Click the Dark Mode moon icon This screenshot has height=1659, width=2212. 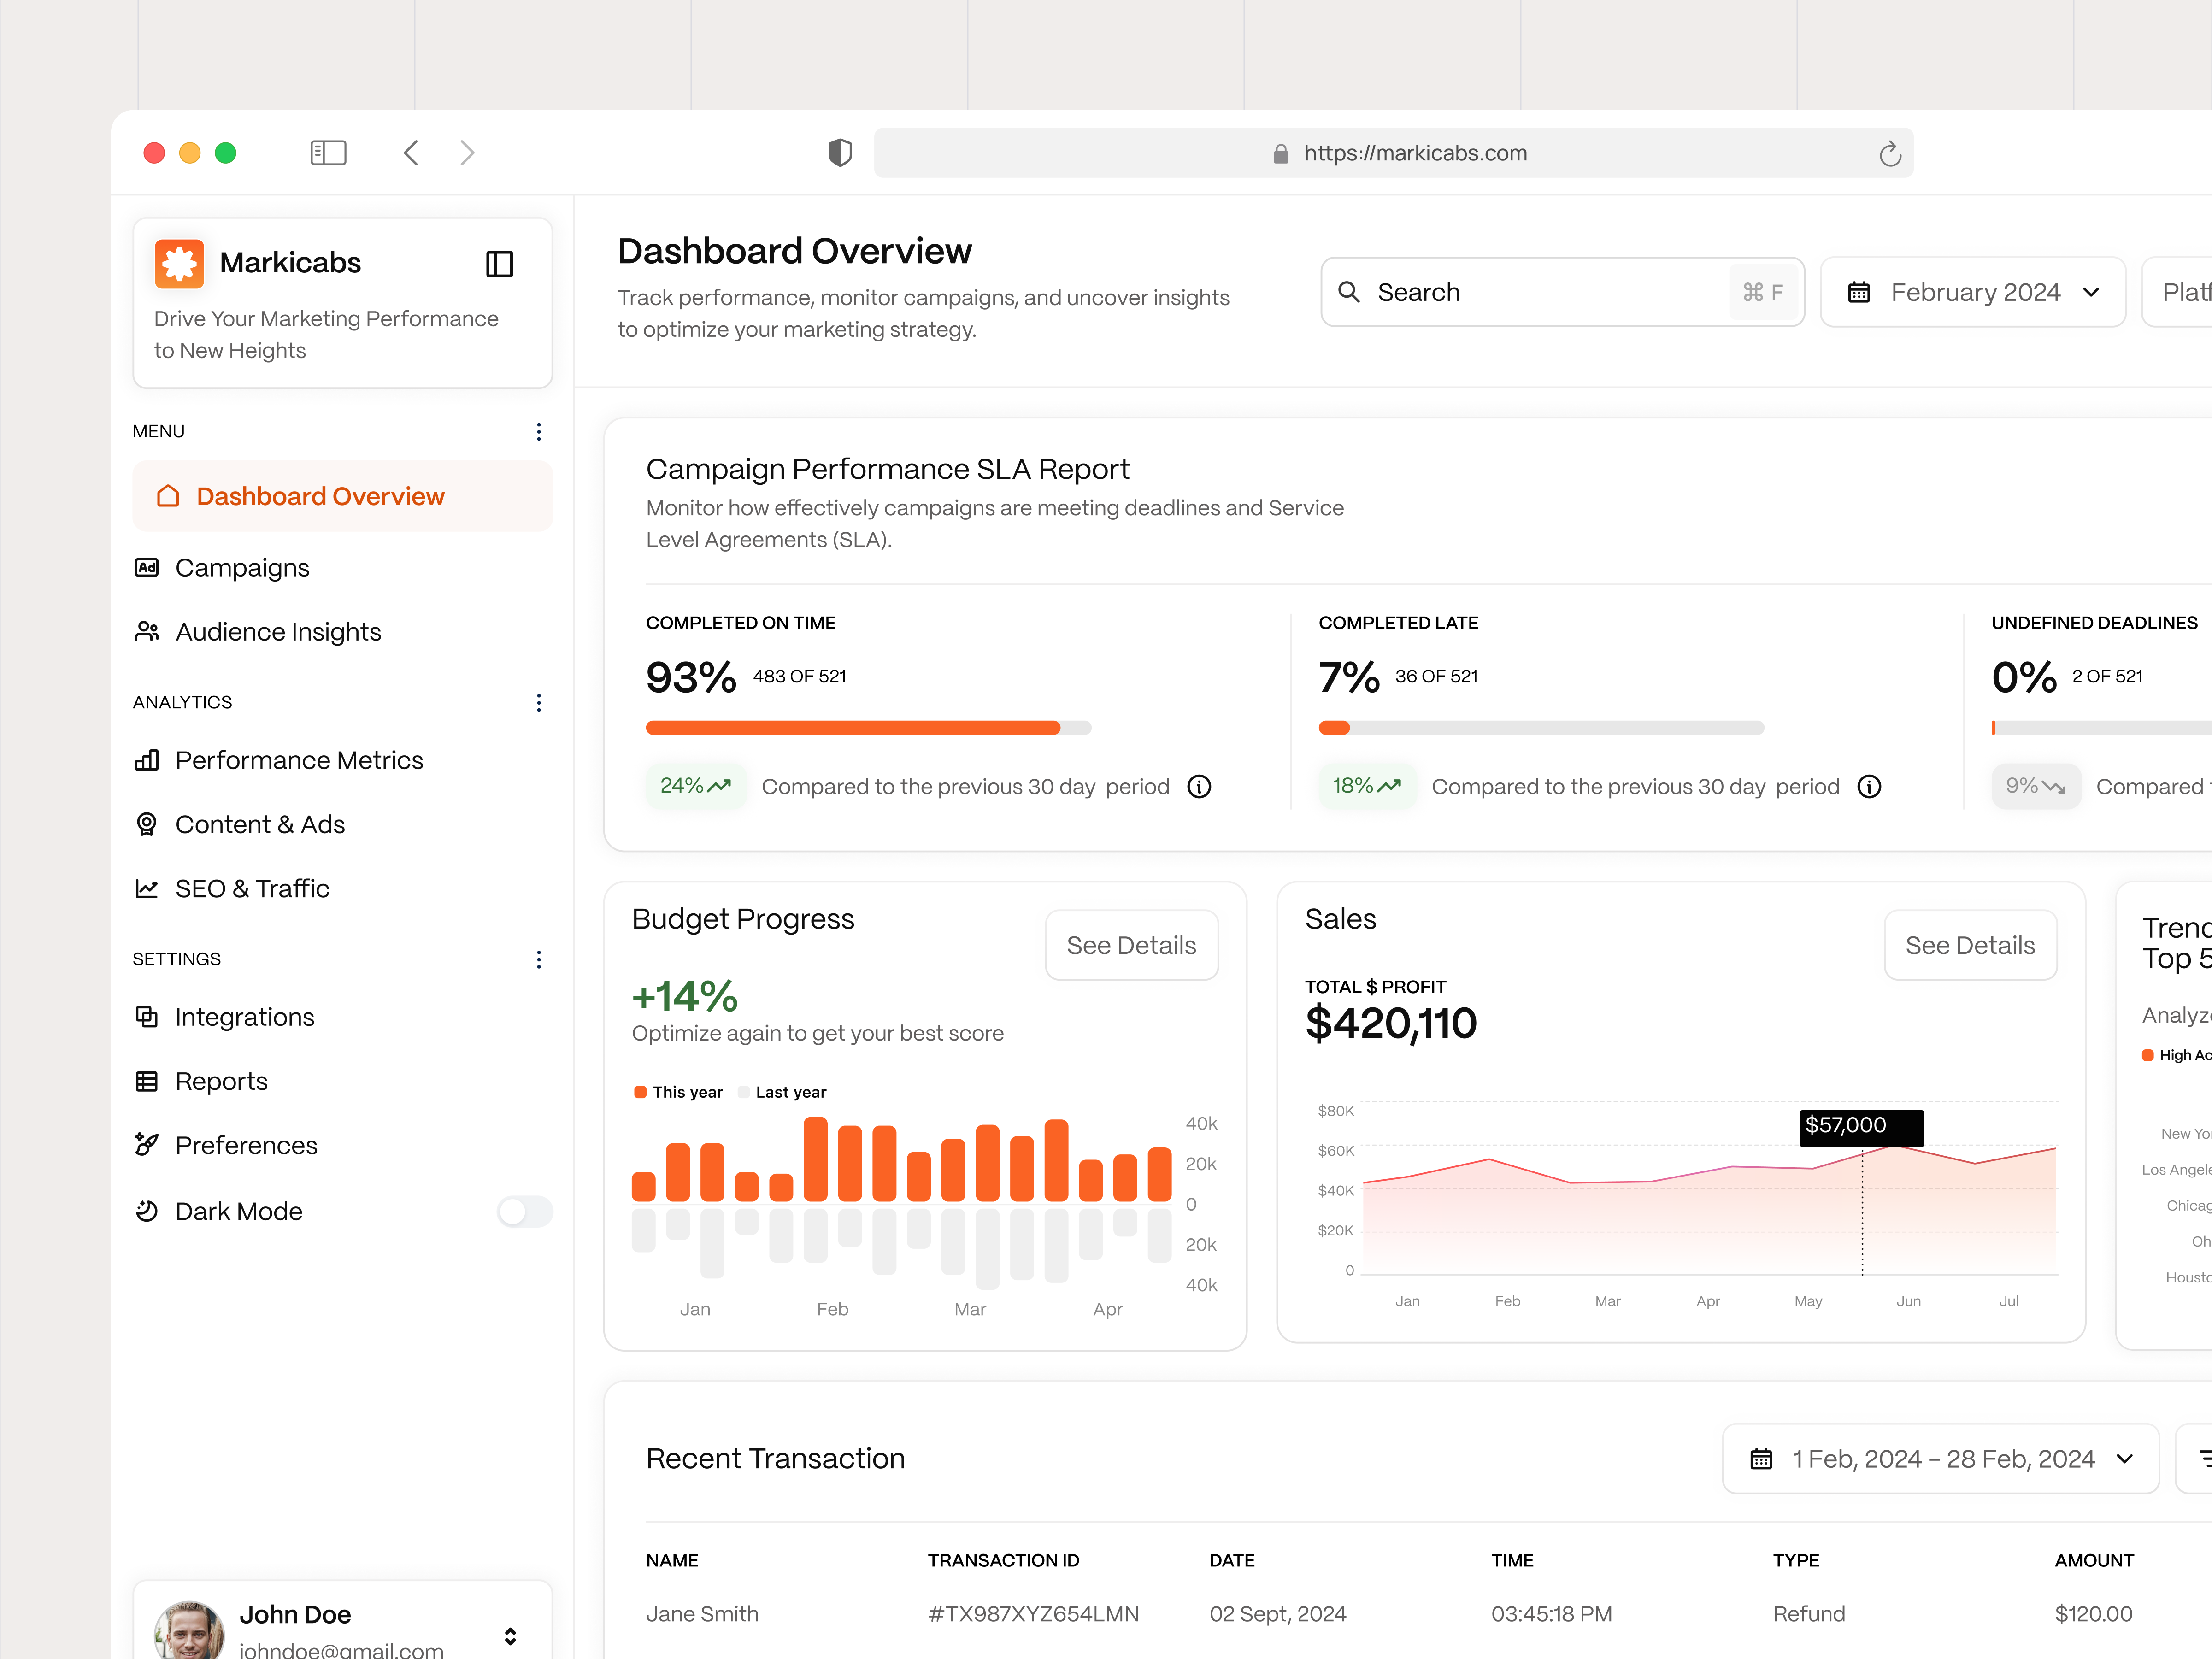147,1211
